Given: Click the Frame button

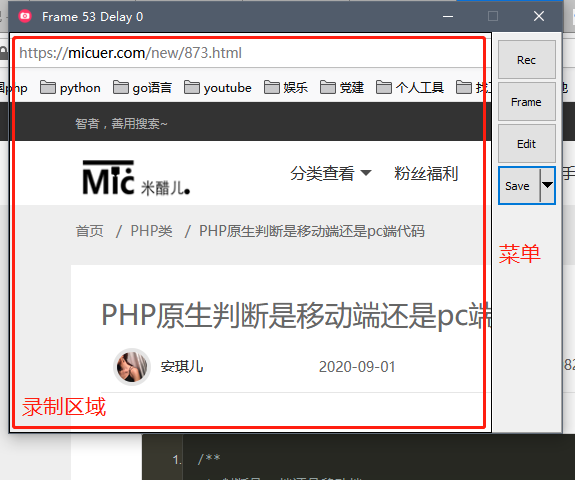Looking at the screenshot, I should [527, 102].
